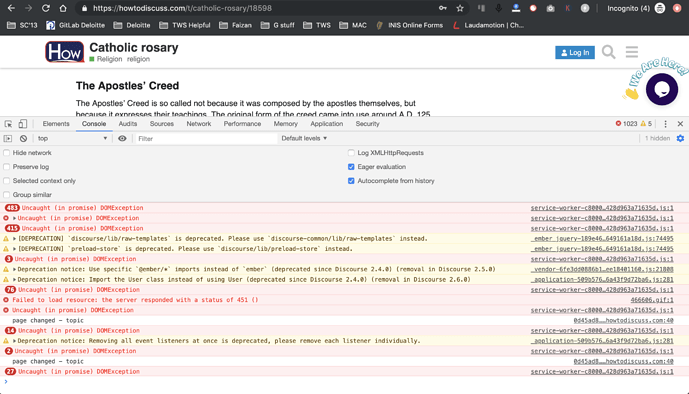The width and height of the screenshot is (689, 394).
Task: Focus the console Filter input field
Action: pos(206,138)
